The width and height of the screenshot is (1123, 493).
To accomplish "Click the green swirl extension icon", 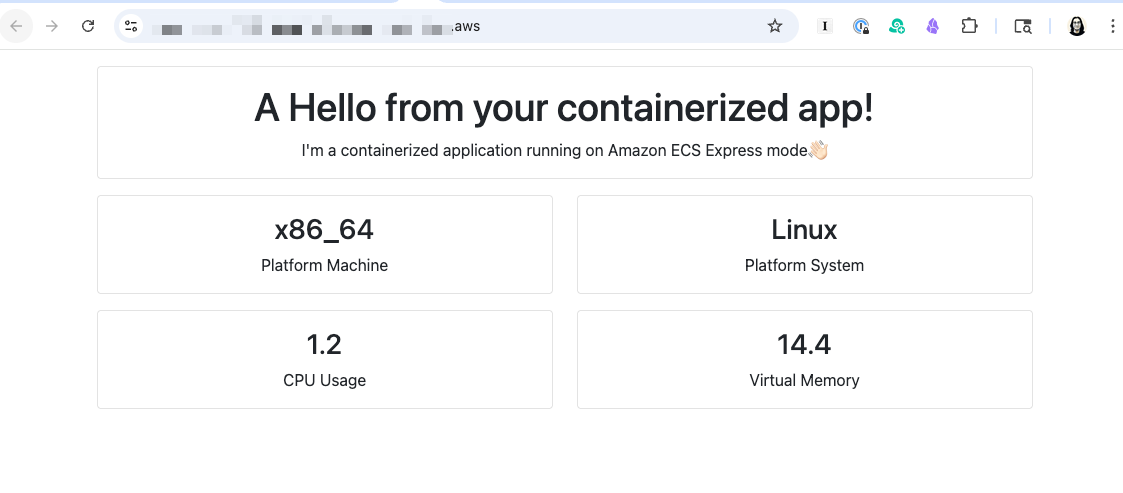I will click(897, 26).
